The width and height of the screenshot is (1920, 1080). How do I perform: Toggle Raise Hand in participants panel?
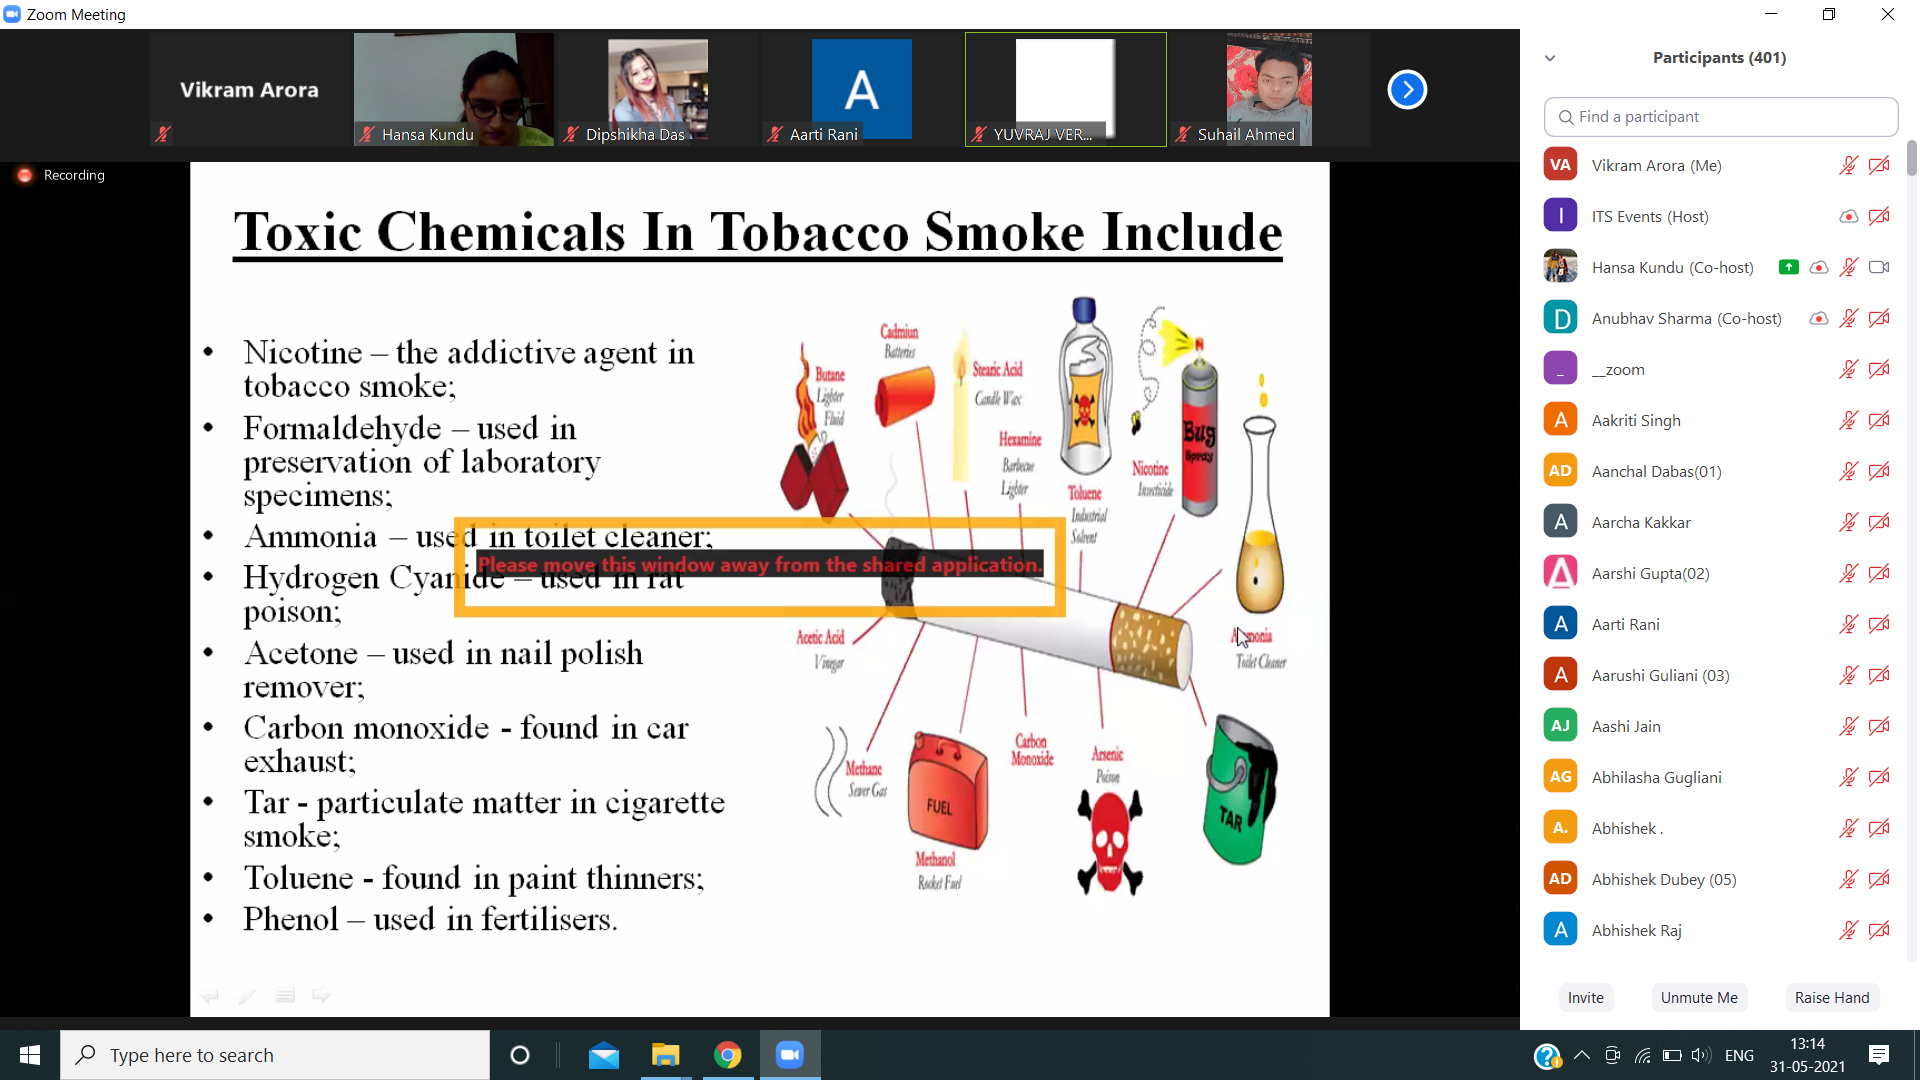coord(1831,997)
